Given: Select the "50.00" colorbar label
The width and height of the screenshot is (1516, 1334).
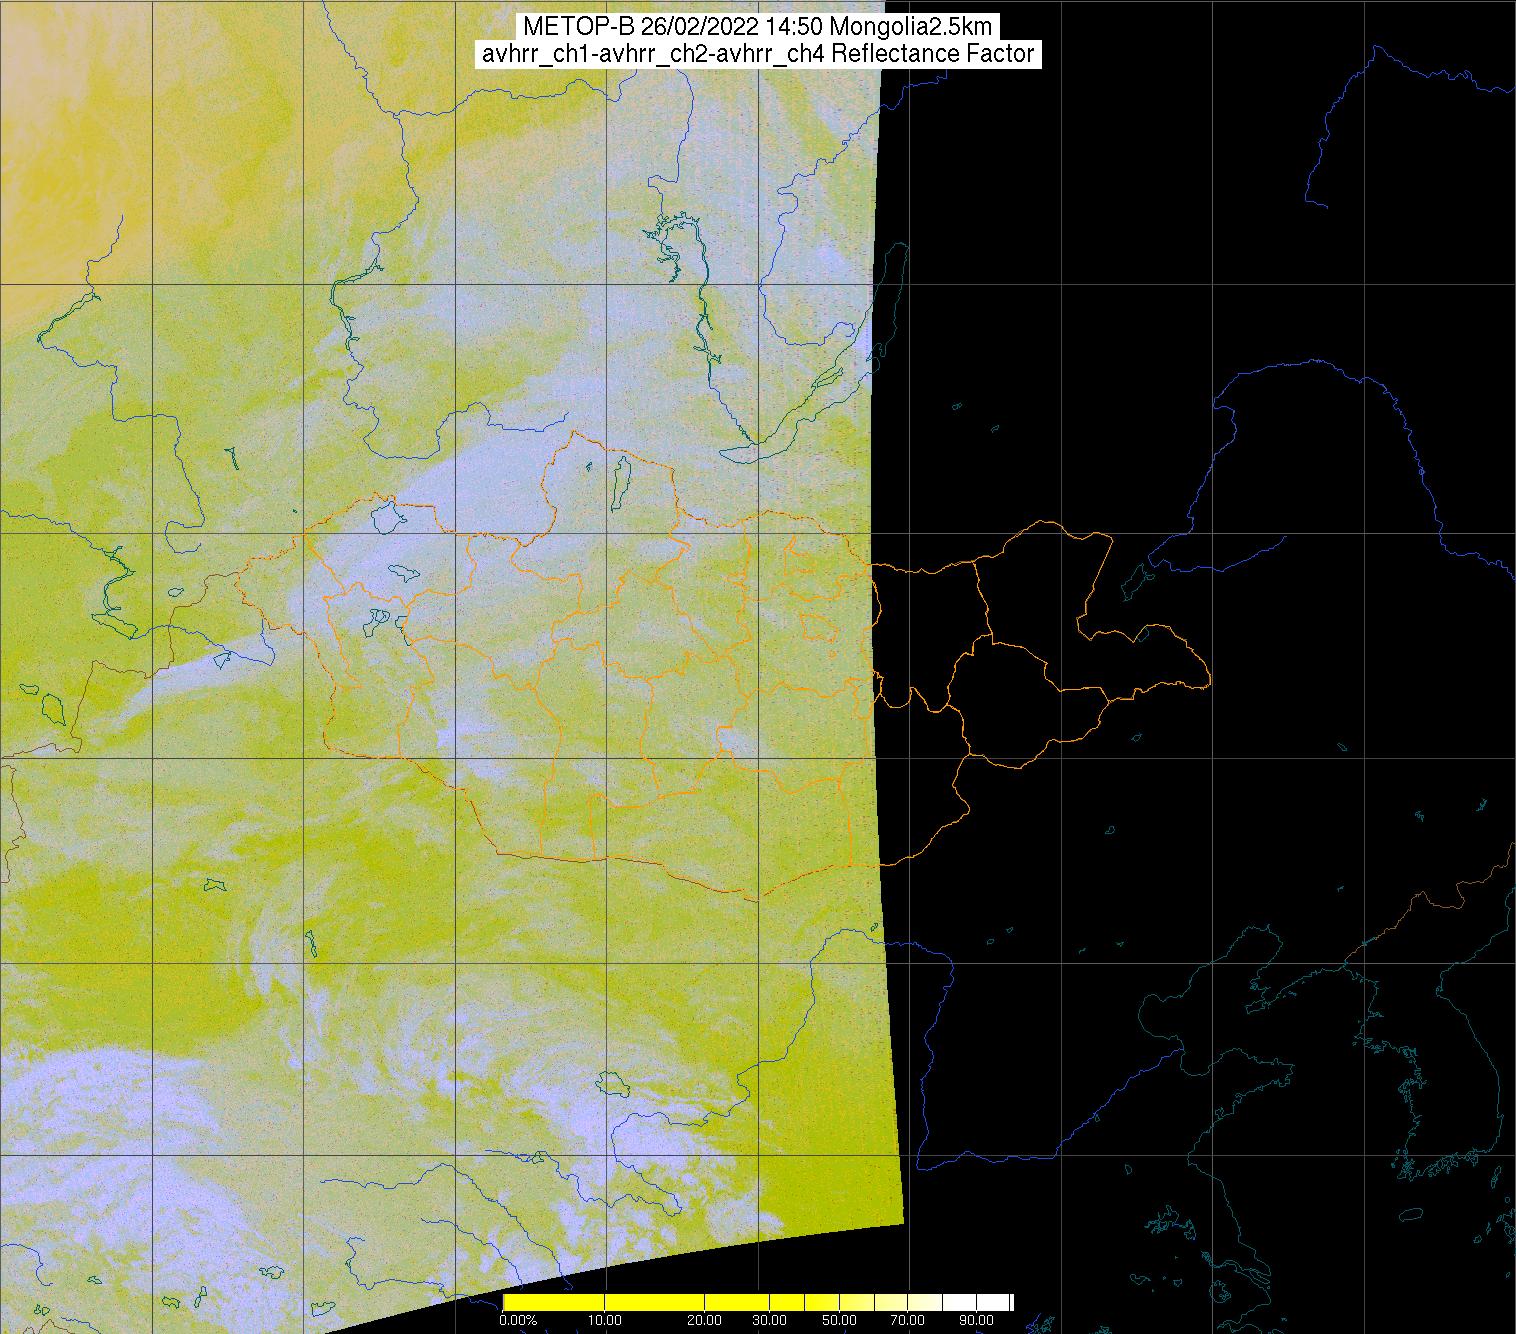Looking at the screenshot, I should coord(840,1321).
